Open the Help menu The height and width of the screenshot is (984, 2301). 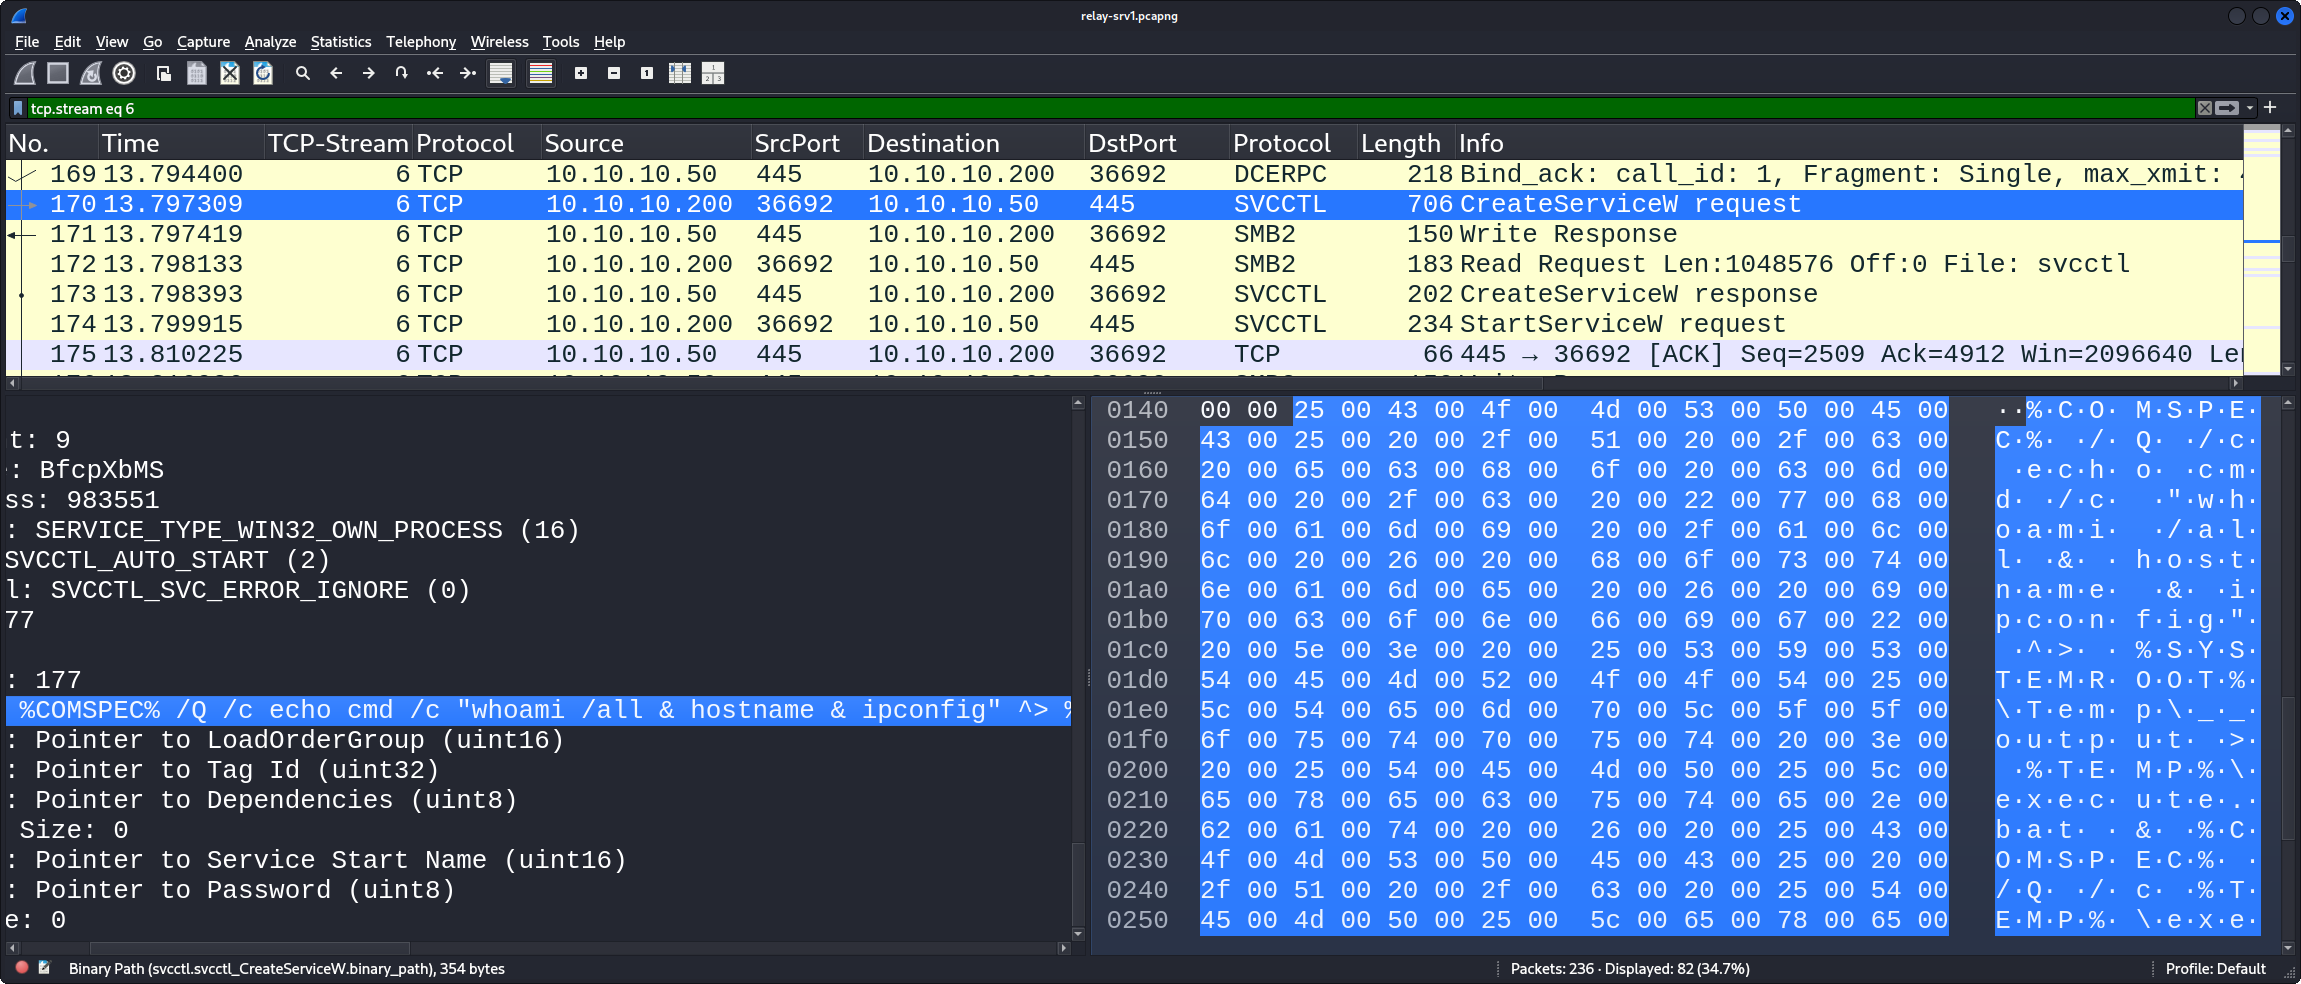[x=609, y=42]
